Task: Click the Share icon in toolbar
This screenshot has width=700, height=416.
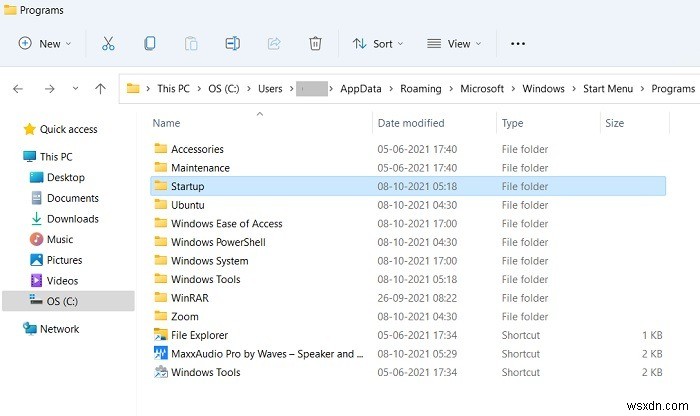Action: 274,43
